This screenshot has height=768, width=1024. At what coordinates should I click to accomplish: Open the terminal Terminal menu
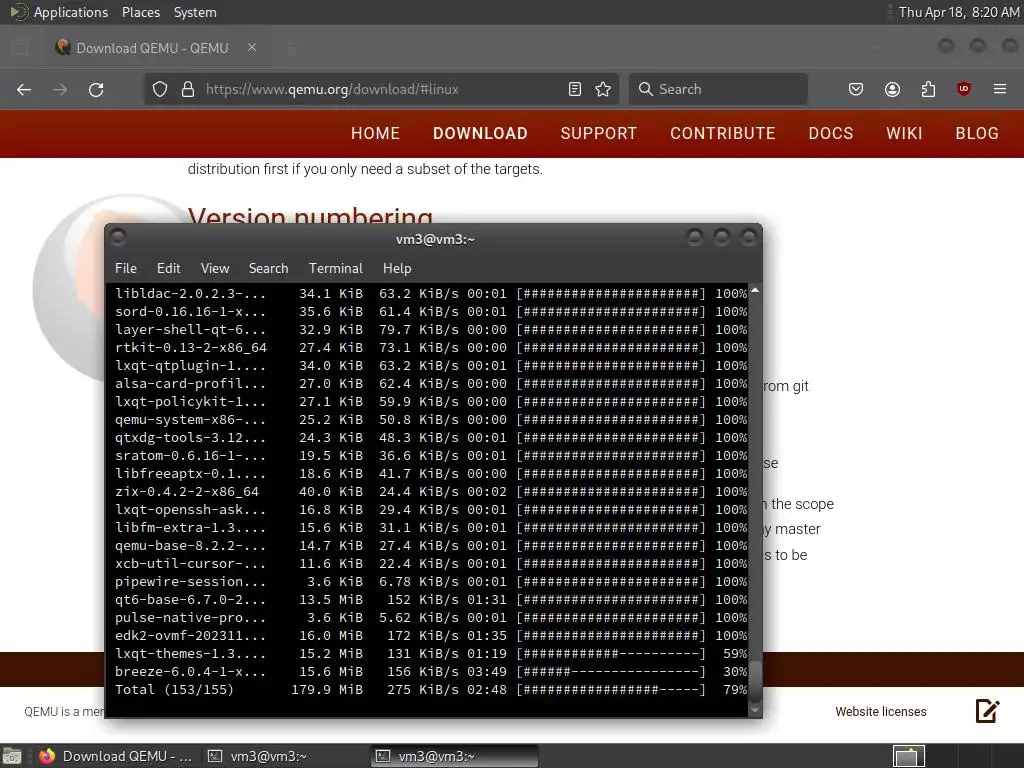coord(336,268)
